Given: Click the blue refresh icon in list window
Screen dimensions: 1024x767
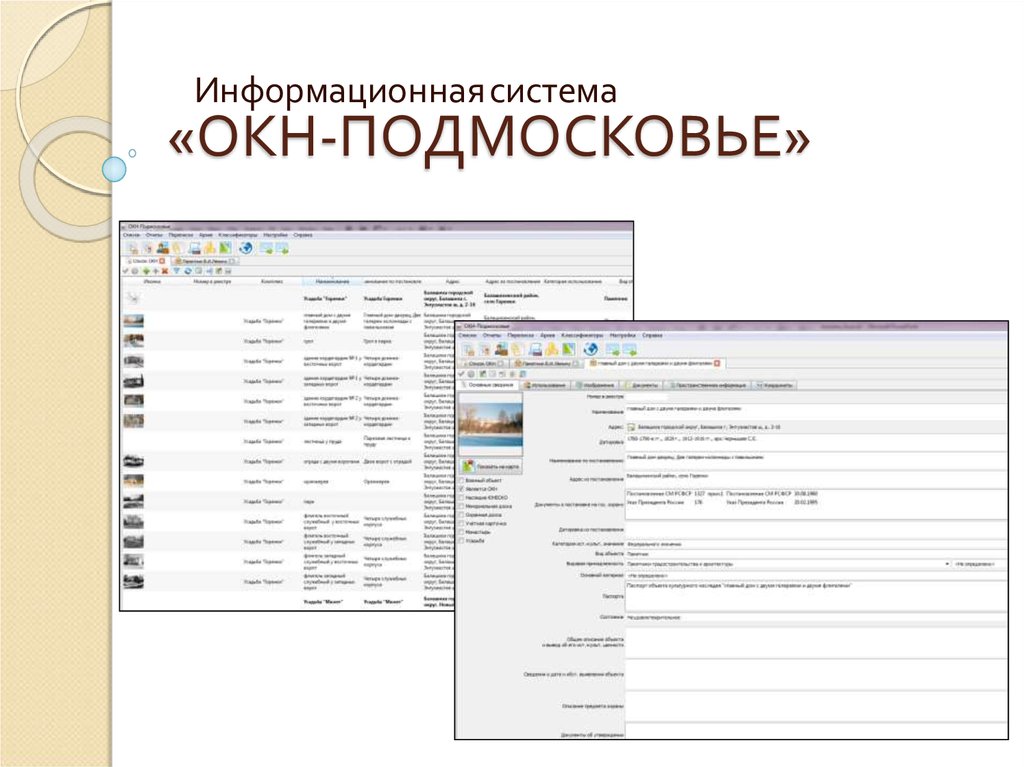Looking at the screenshot, I should (187, 270).
